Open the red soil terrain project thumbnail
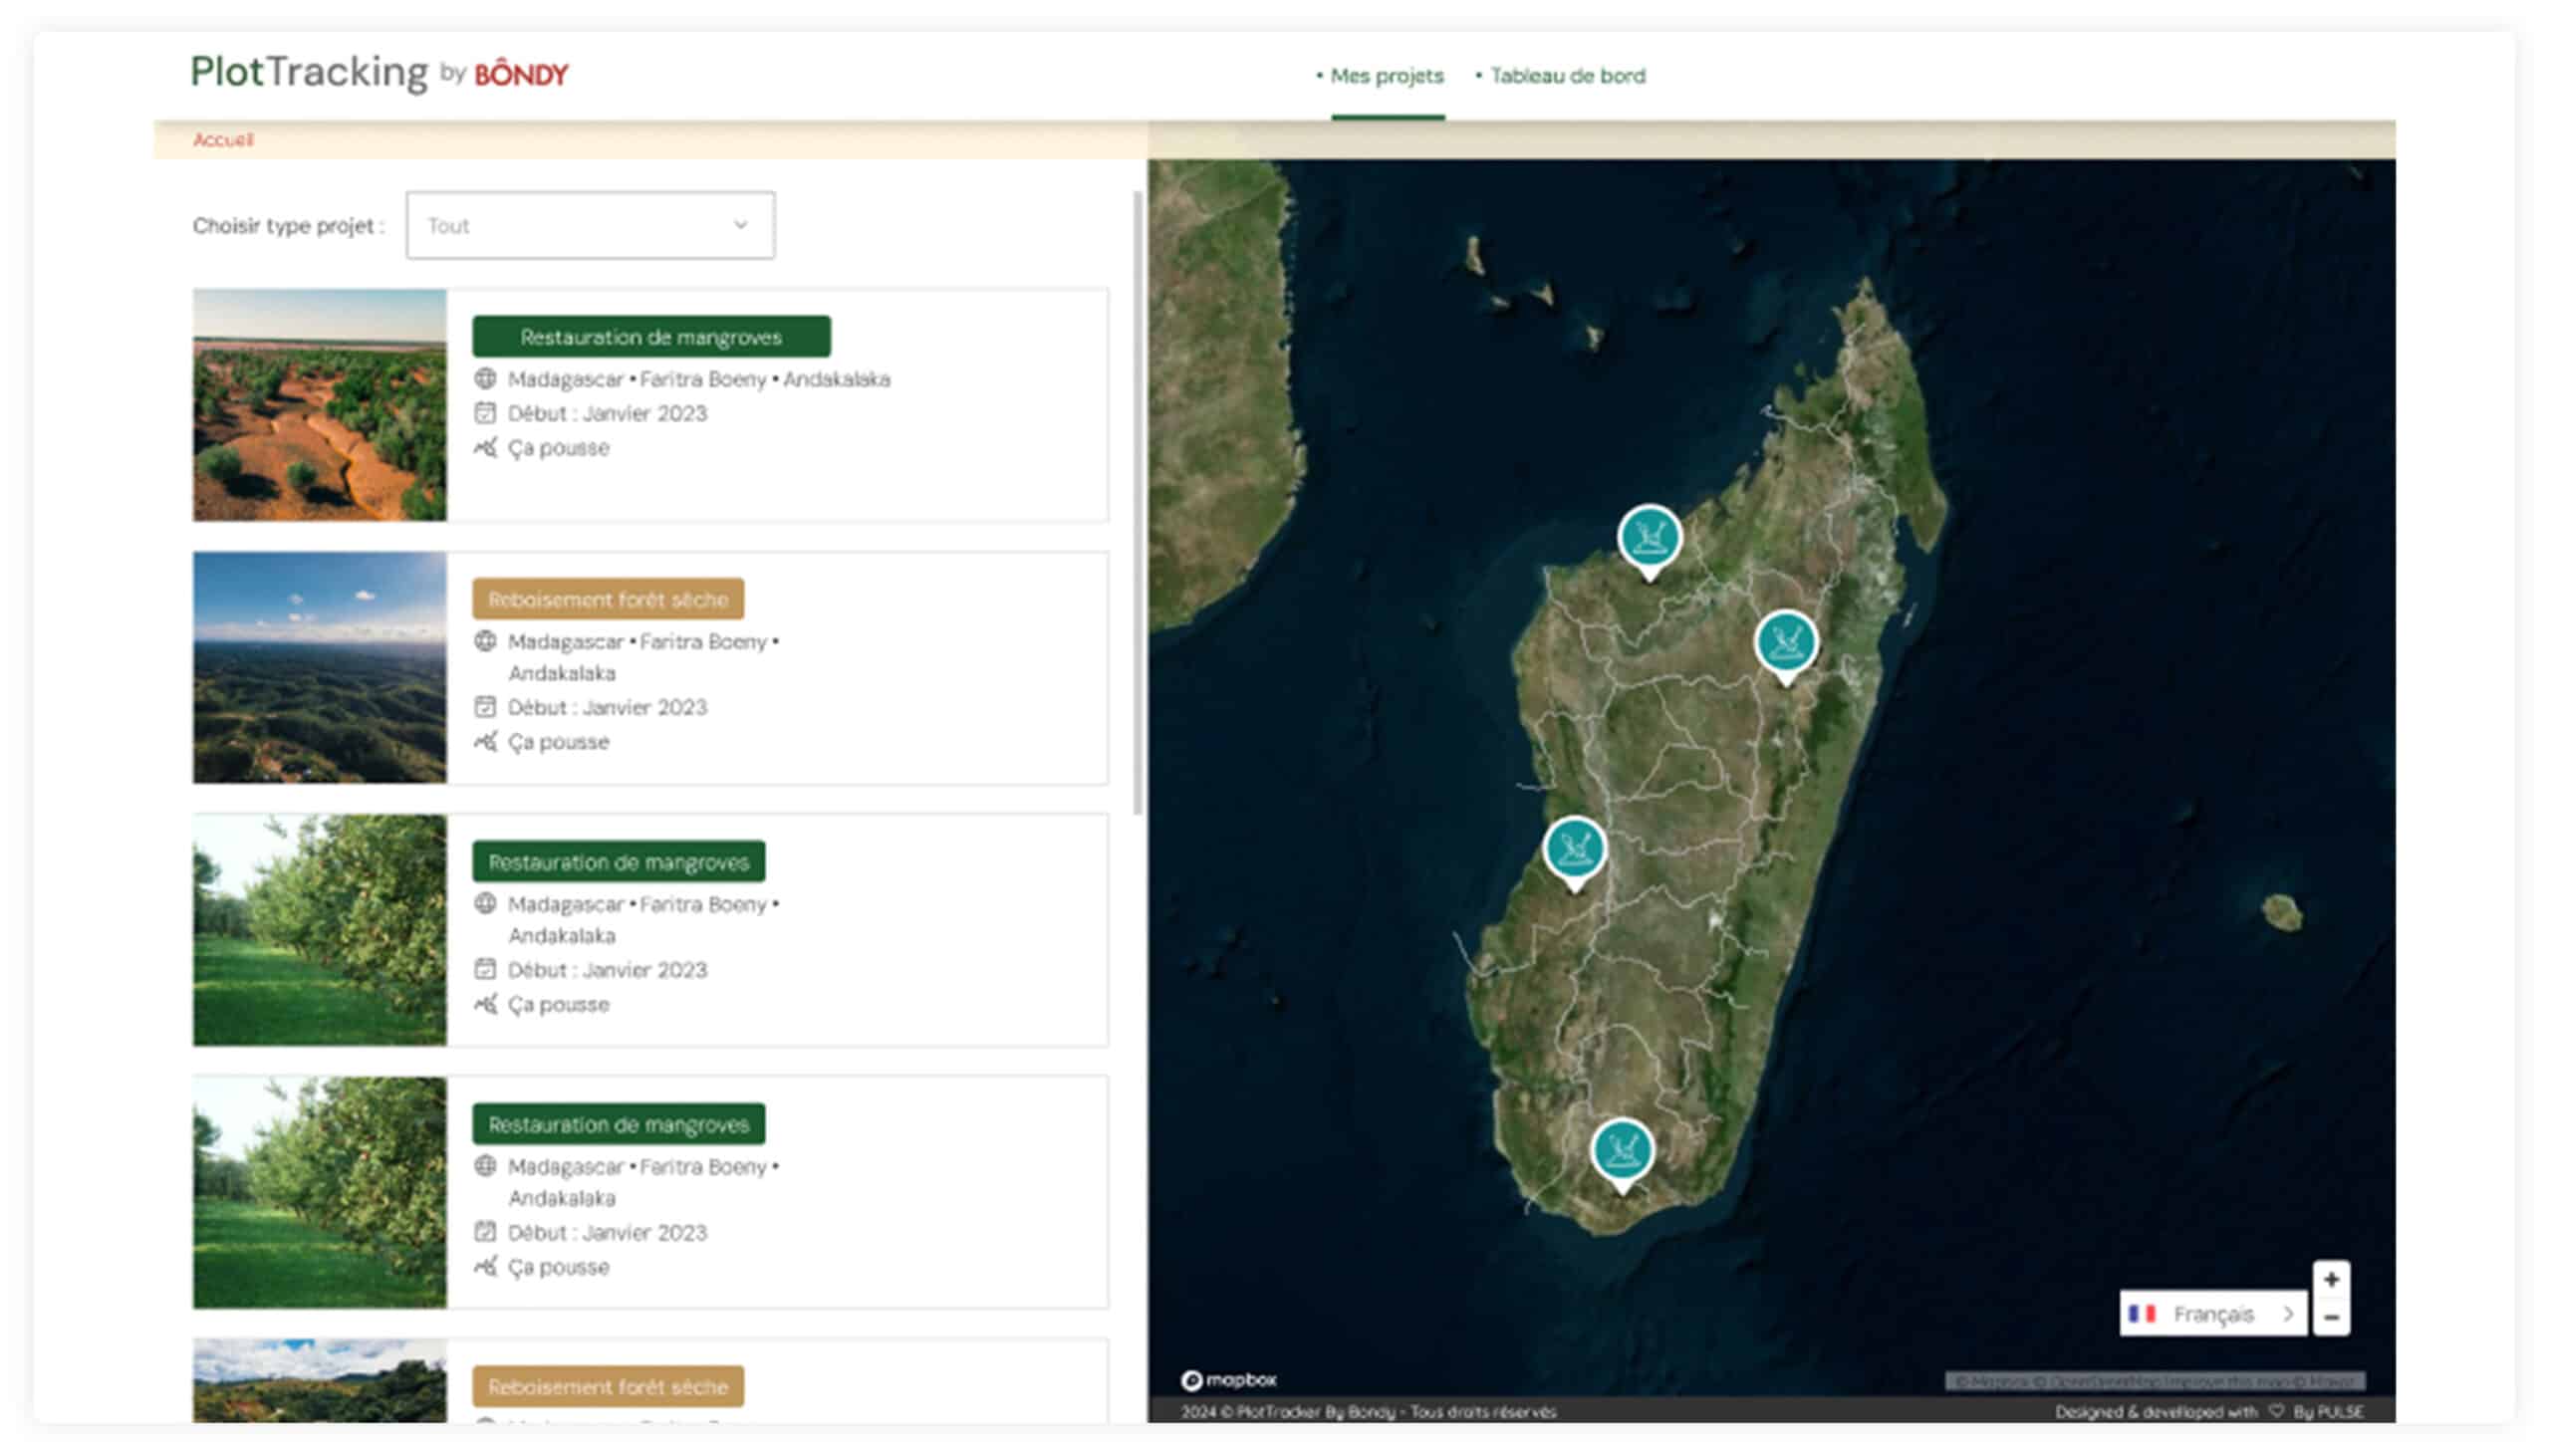 pos(320,405)
